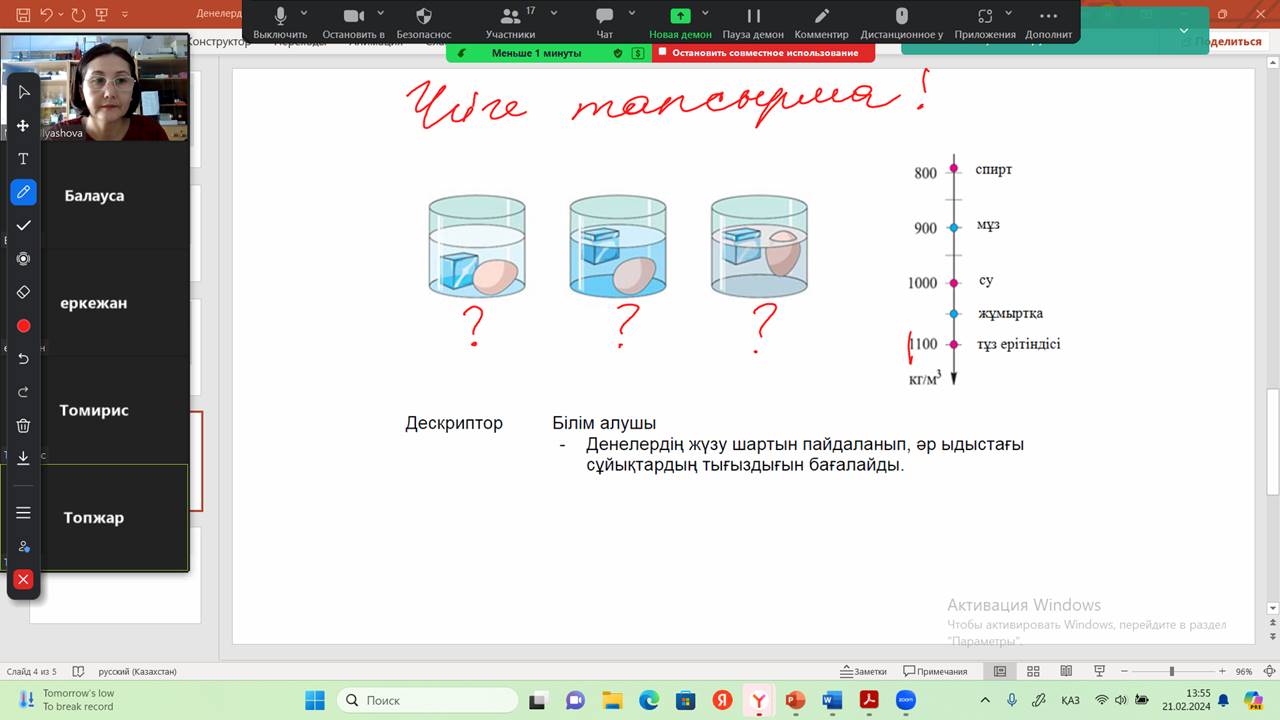The height and width of the screenshot is (720, 1280).
Task: Click the annotator names icon in toolbar
Action: (24, 547)
